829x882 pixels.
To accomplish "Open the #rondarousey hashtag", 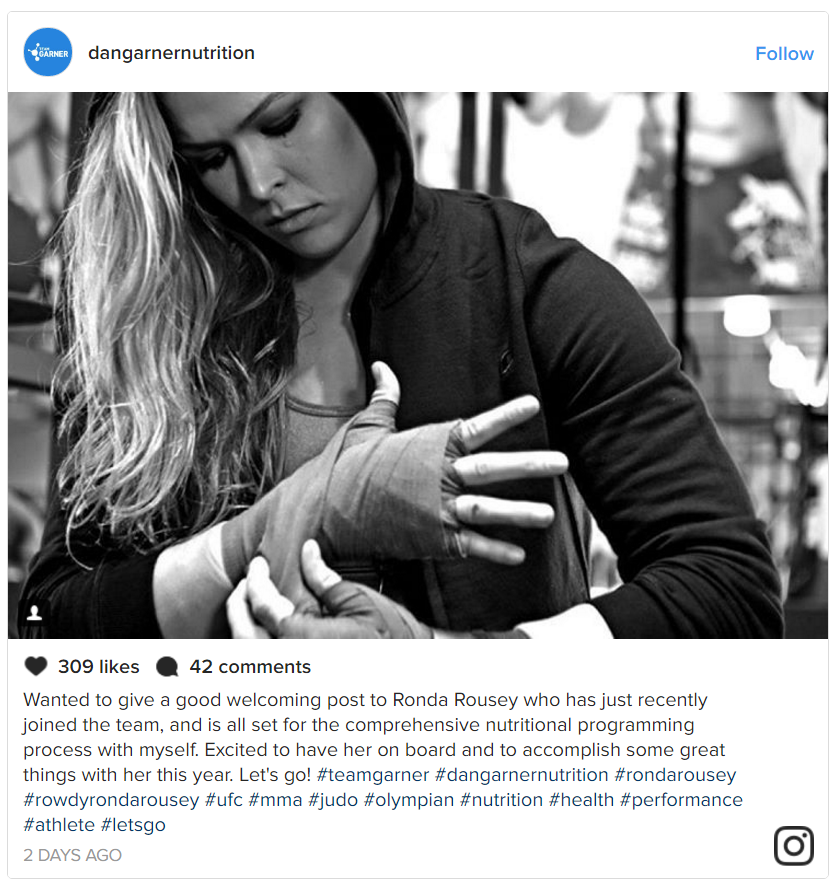I will (675, 775).
